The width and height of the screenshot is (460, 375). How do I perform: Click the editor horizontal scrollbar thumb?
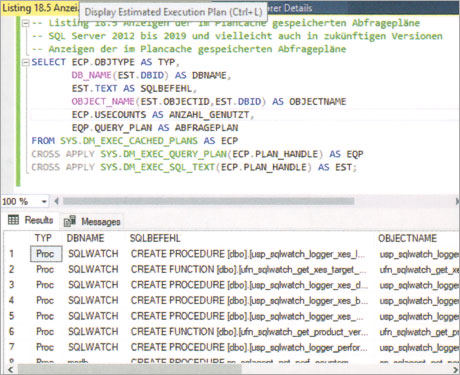click(x=208, y=201)
